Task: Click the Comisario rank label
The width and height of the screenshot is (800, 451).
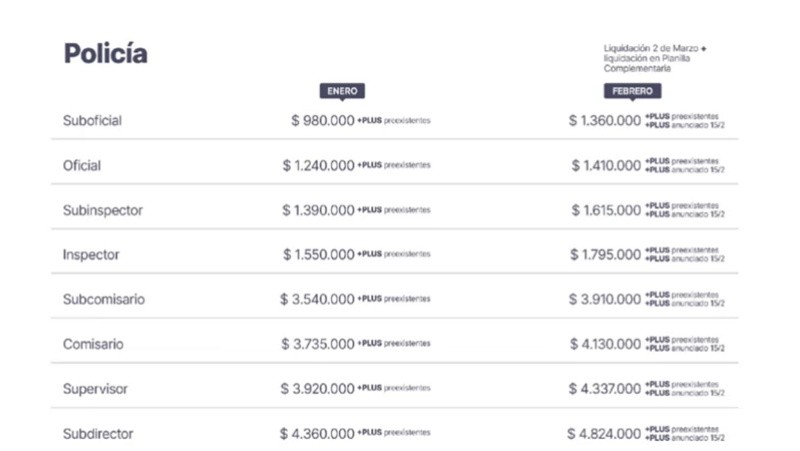Action: pos(93,344)
